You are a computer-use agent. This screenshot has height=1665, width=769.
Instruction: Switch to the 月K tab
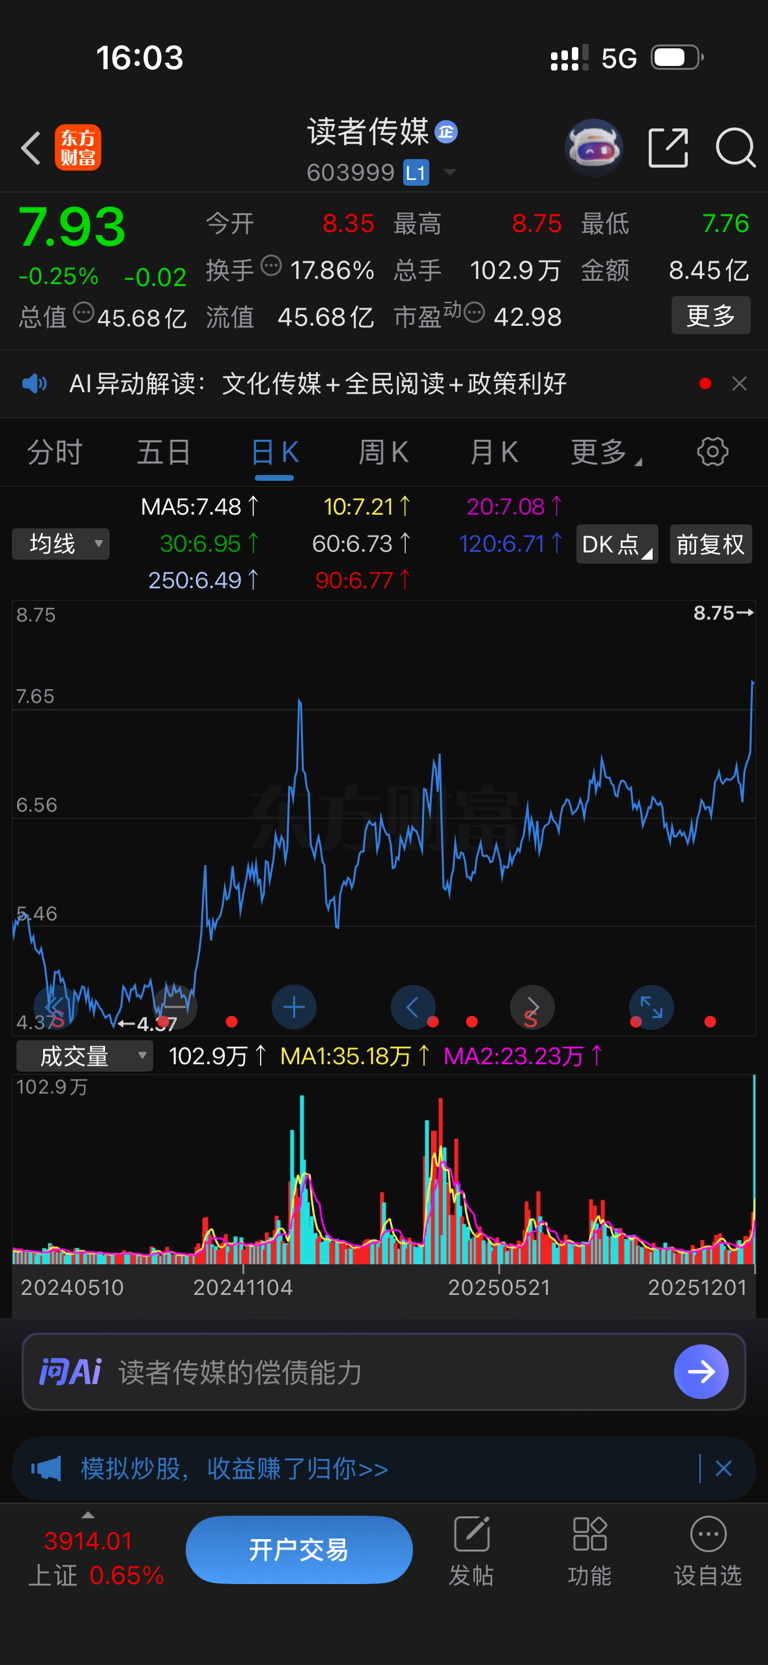point(494,453)
